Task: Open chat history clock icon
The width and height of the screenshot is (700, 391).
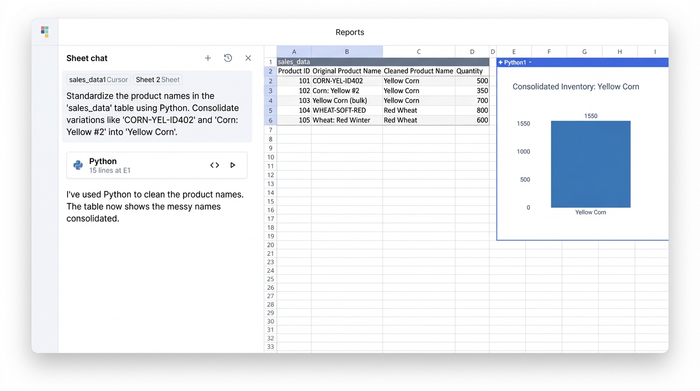Action: pos(228,58)
